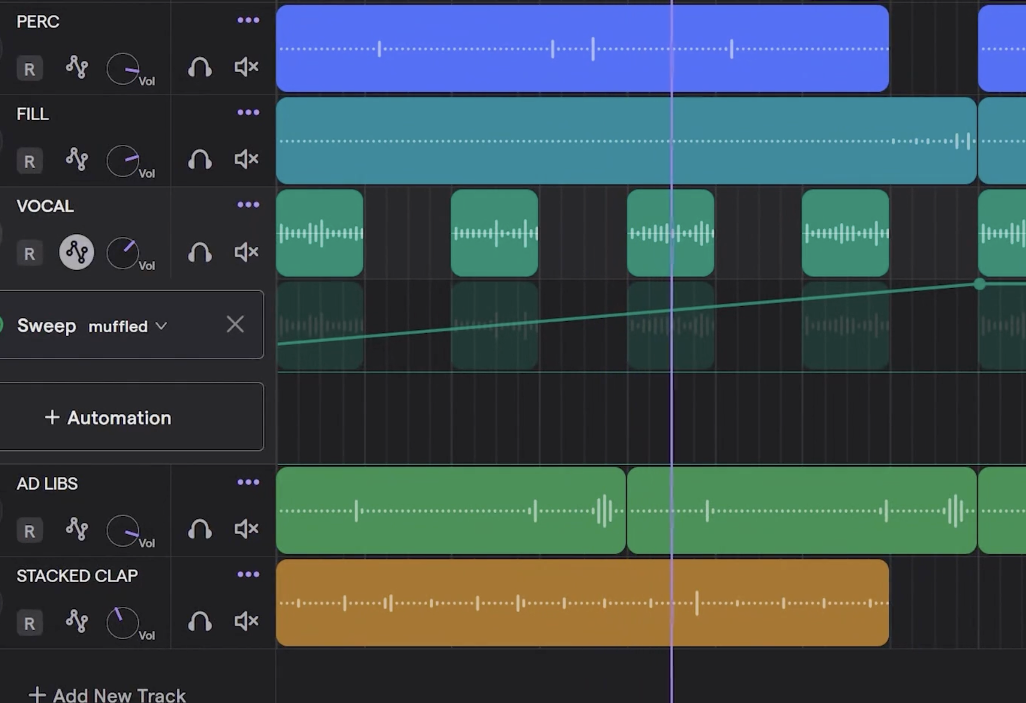
Task: Click the PERC volume knob
Action: coord(123,69)
